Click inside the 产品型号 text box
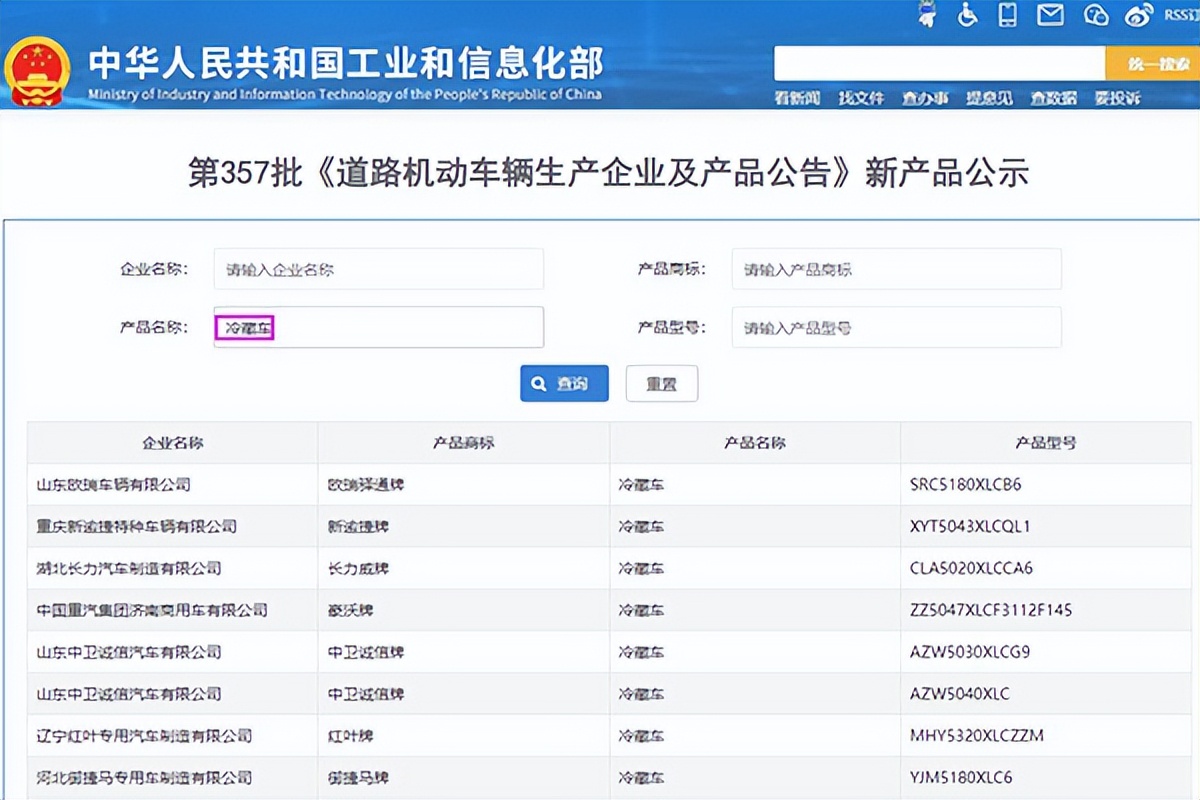The width and height of the screenshot is (1200, 800). pos(896,327)
